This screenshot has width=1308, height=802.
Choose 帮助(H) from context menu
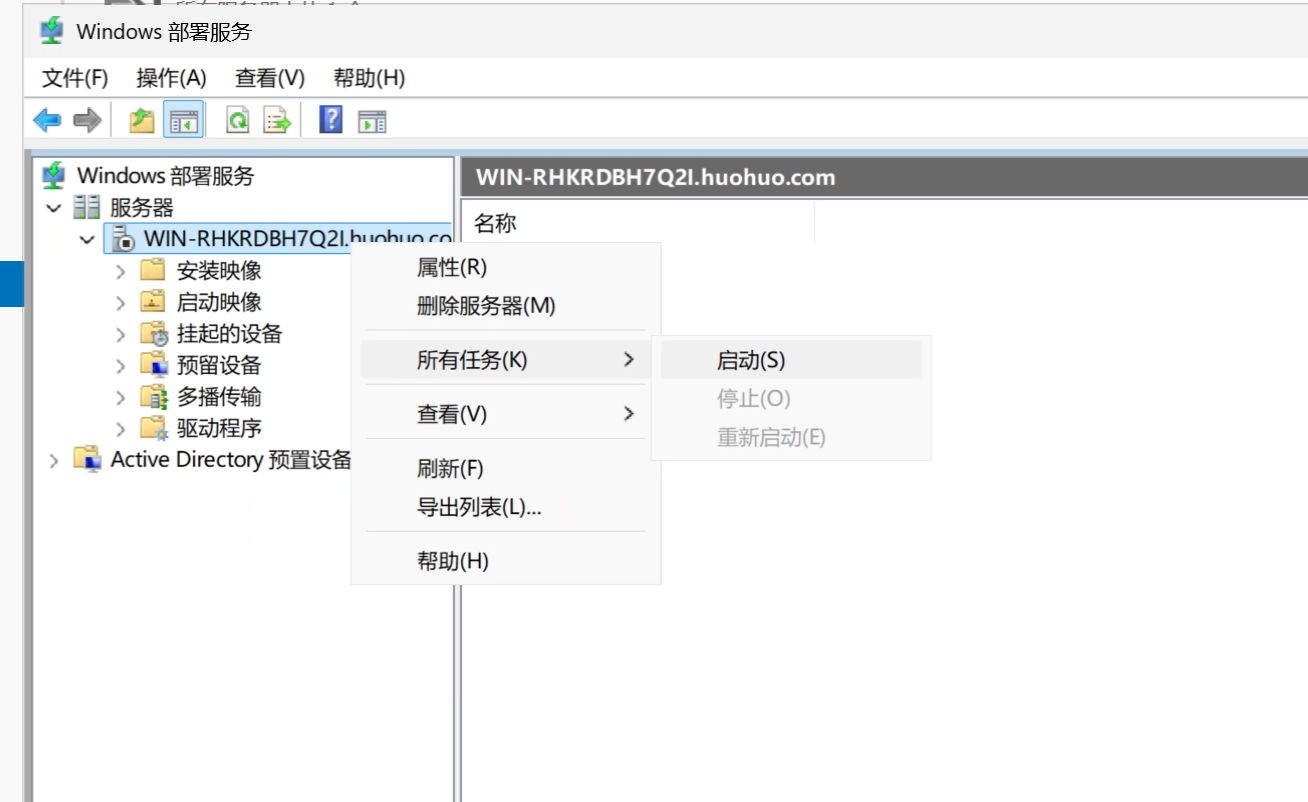tap(505, 561)
